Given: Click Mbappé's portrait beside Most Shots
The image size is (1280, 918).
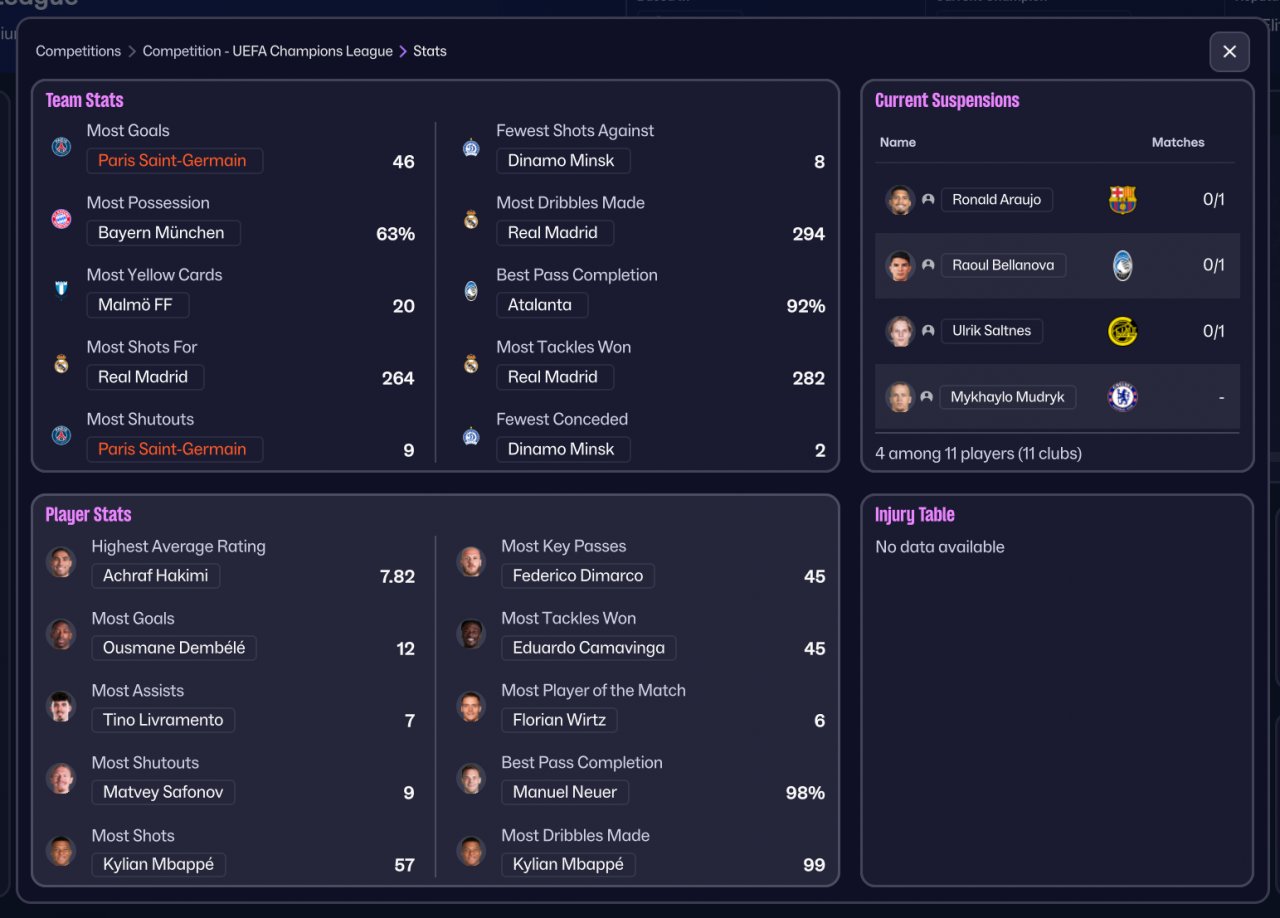Looking at the screenshot, I should pyautogui.click(x=61, y=851).
